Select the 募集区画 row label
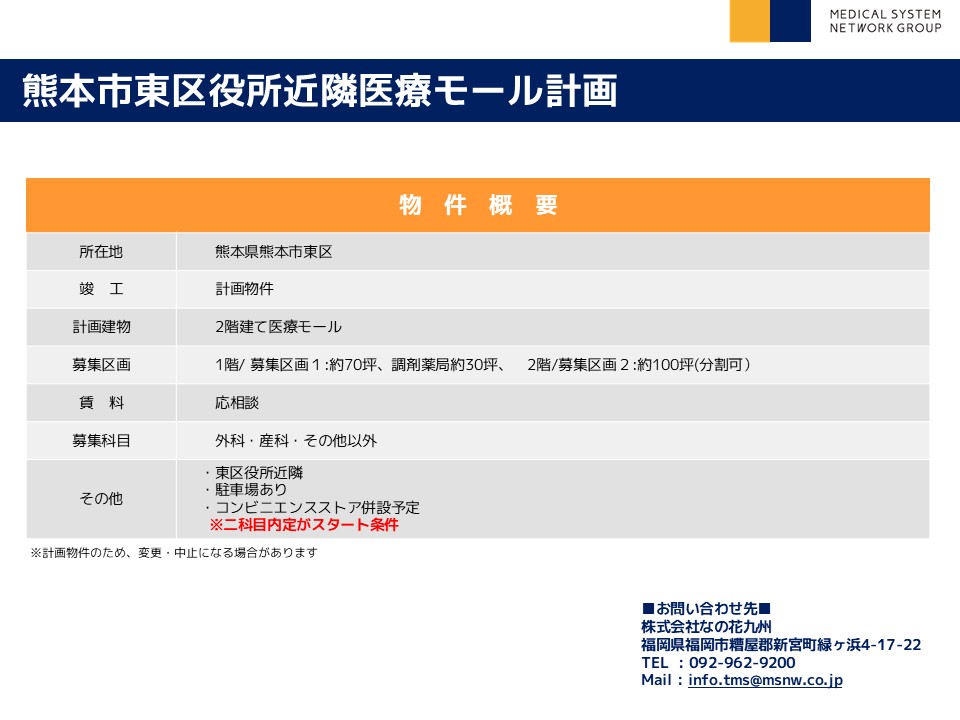The width and height of the screenshot is (960, 720). point(101,365)
